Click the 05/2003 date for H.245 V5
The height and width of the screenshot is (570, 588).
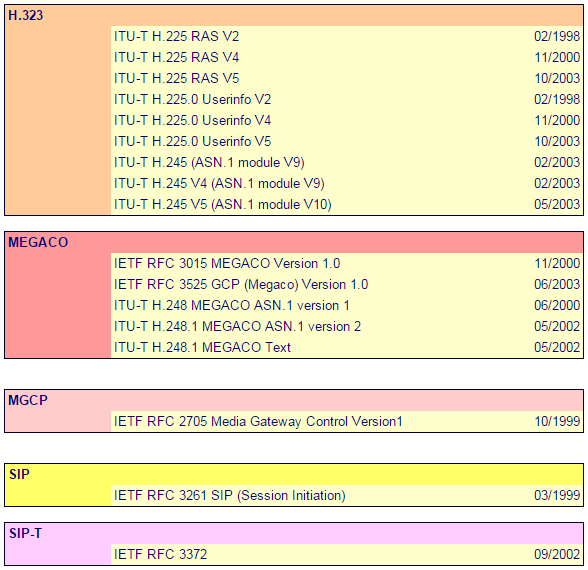557,204
